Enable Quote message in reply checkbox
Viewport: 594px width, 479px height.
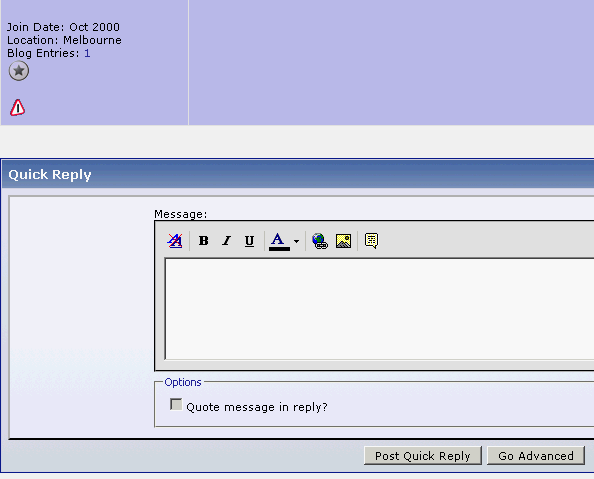pos(176,404)
